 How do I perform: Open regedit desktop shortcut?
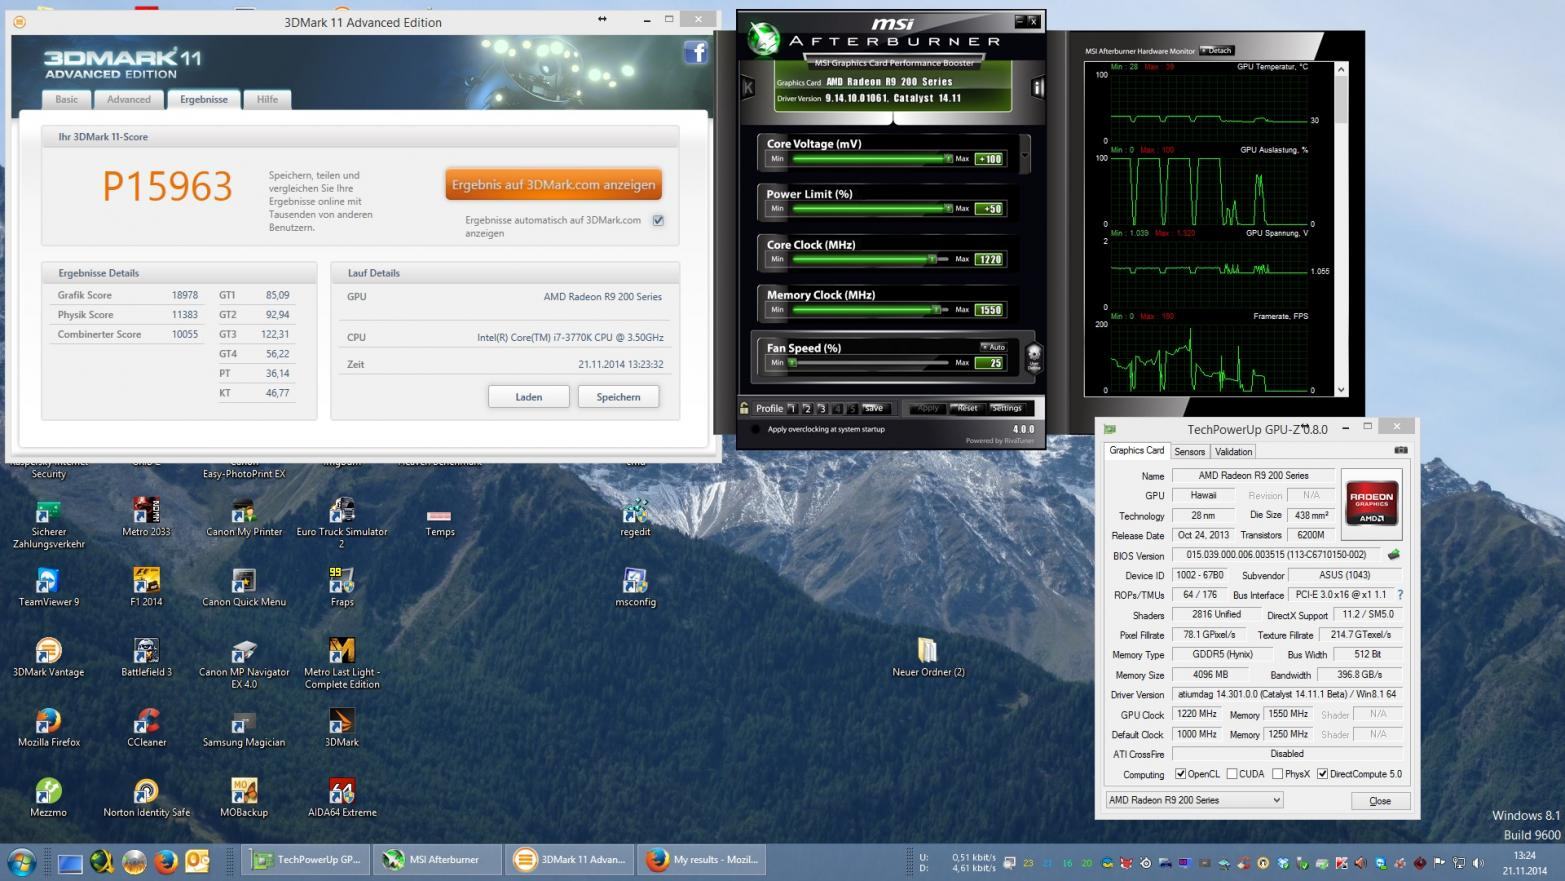(x=635, y=517)
